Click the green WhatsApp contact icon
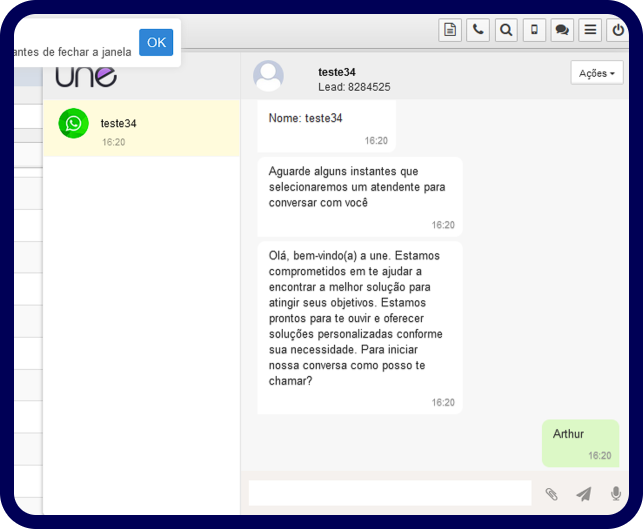The width and height of the screenshot is (643, 529). coord(74,123)
